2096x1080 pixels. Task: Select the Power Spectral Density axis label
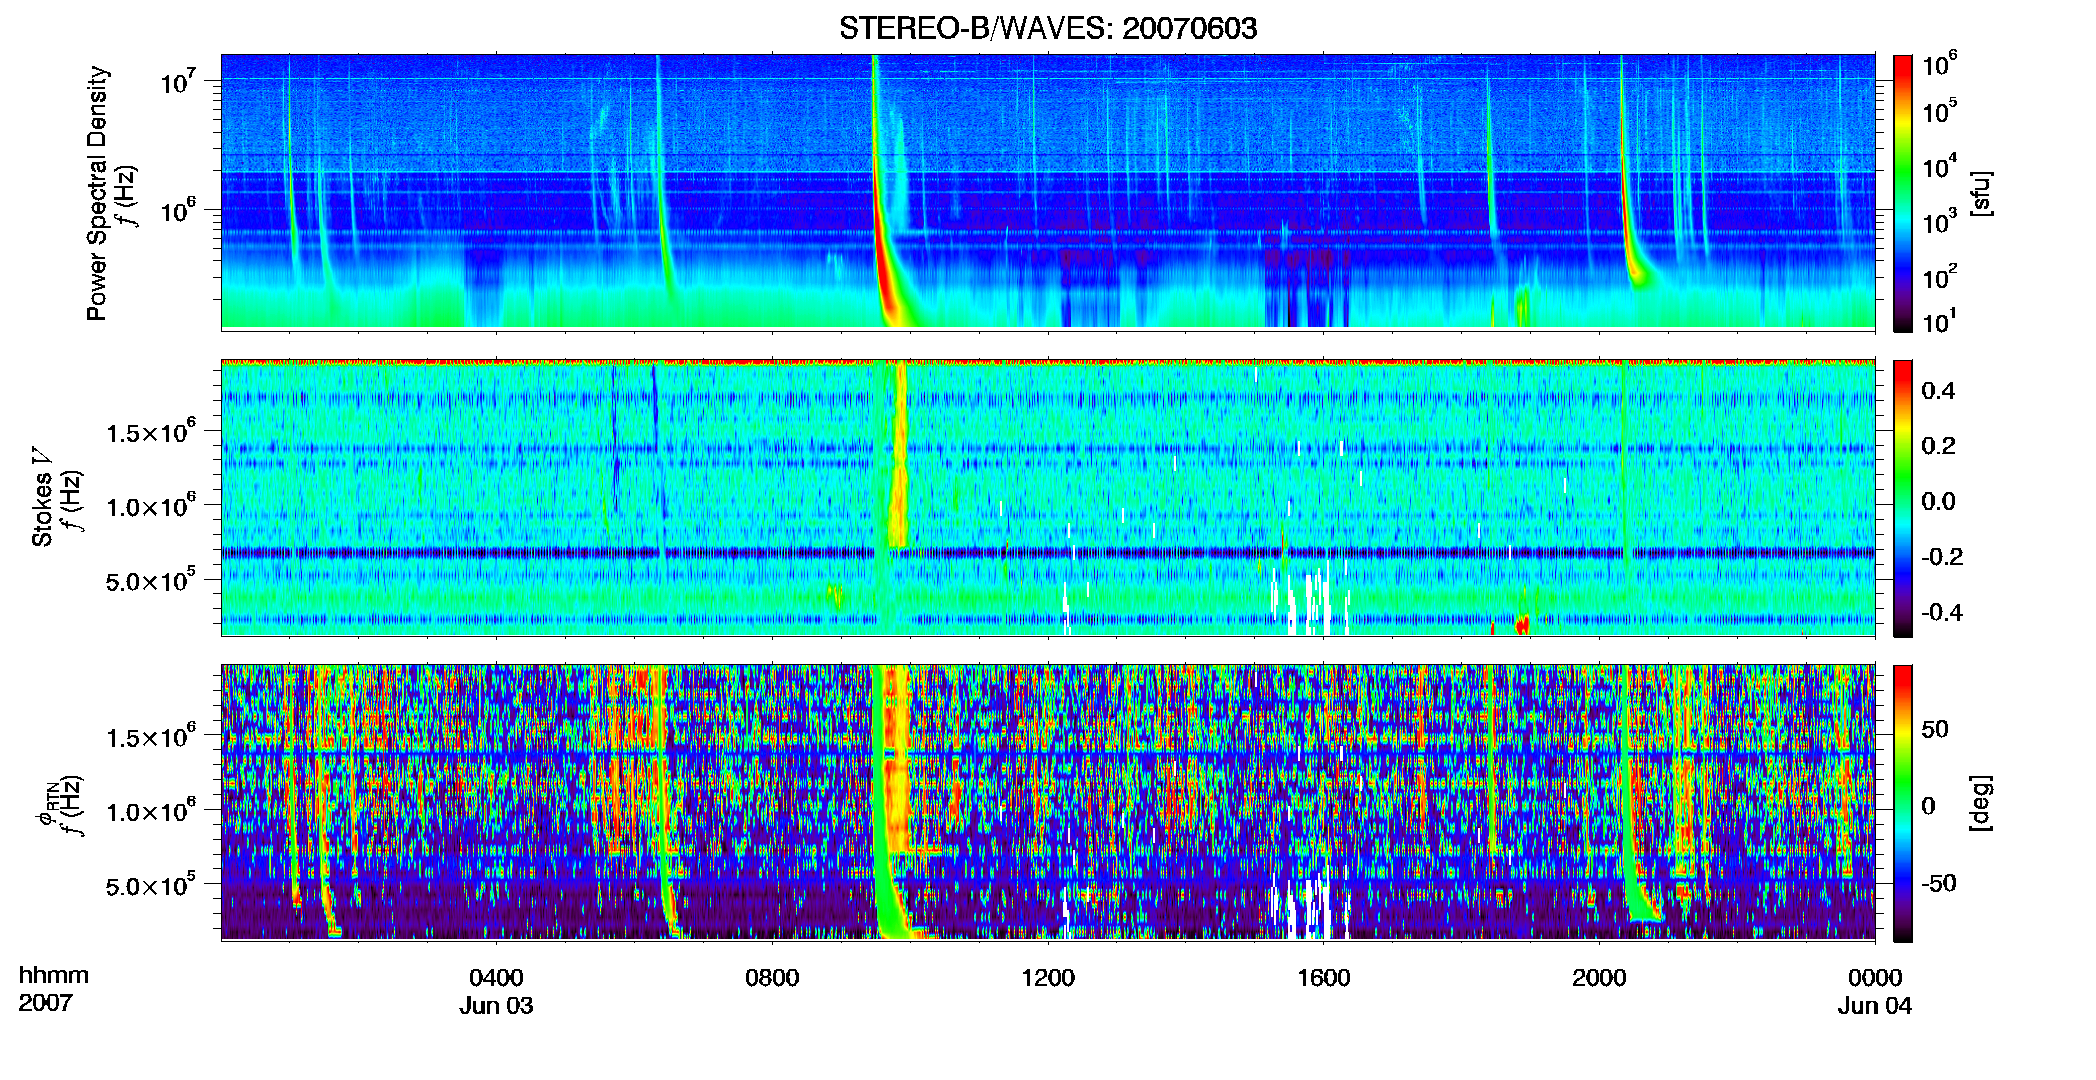pyautogui.click(x=97, y=193)
